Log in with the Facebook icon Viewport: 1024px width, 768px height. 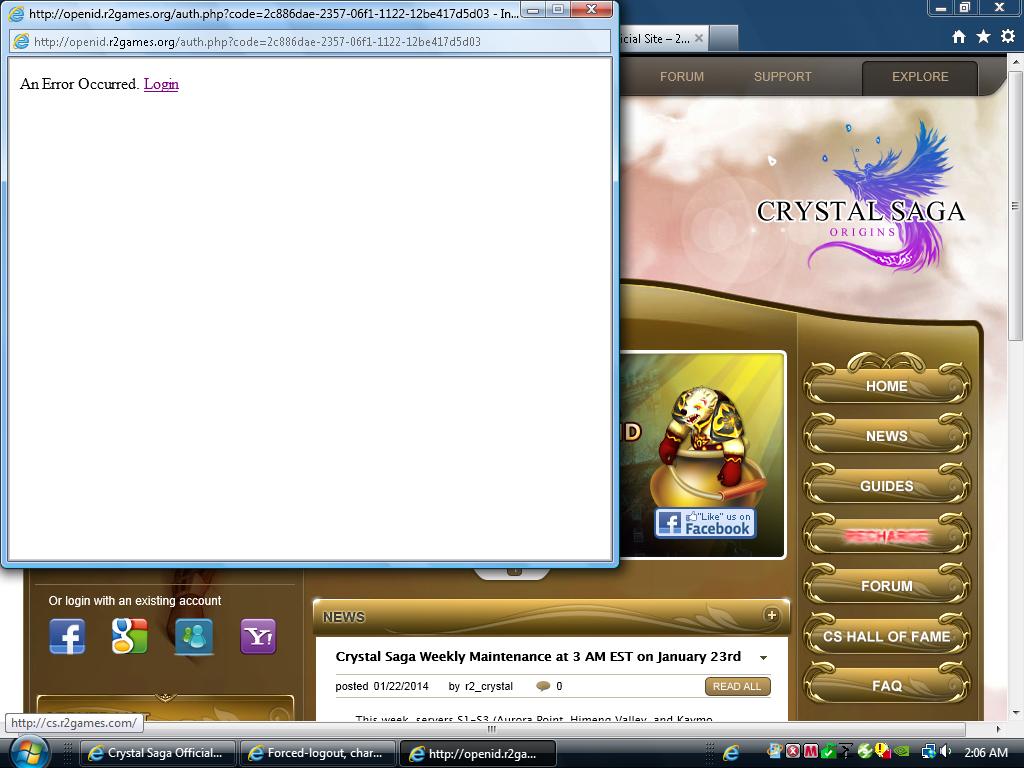[67, 636]
